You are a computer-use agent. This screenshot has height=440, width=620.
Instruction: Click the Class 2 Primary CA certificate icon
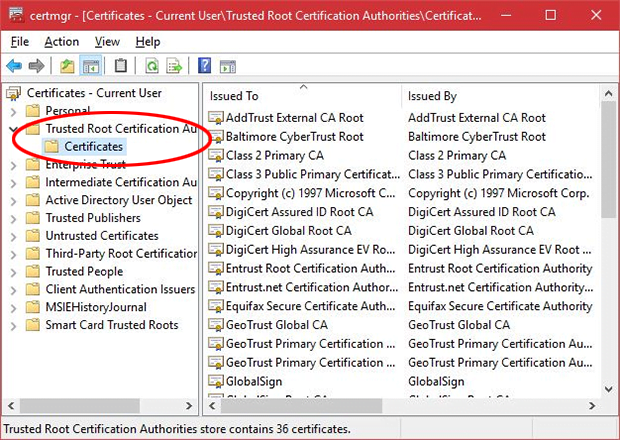pos(216,155)
